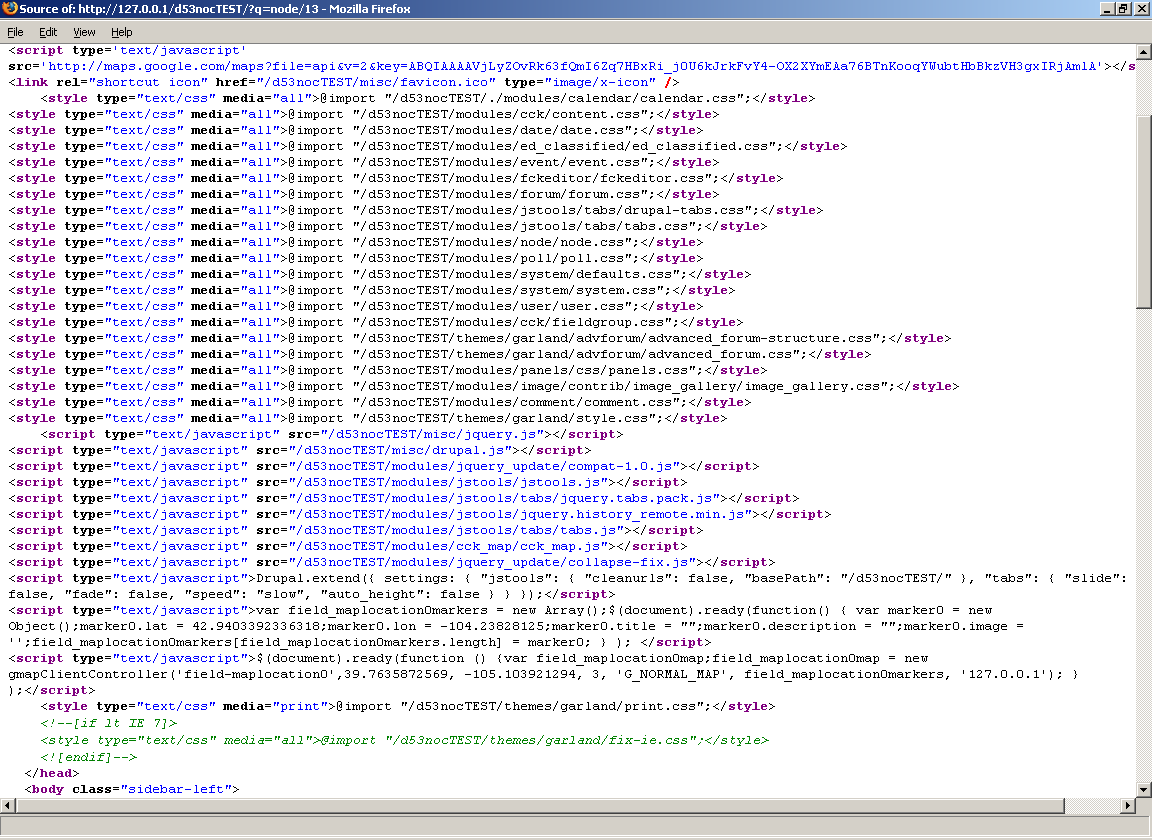Click the vertical scrollbar down arrow
This screenshot has width=1152, height=840.
click(x=1144, y=790)
